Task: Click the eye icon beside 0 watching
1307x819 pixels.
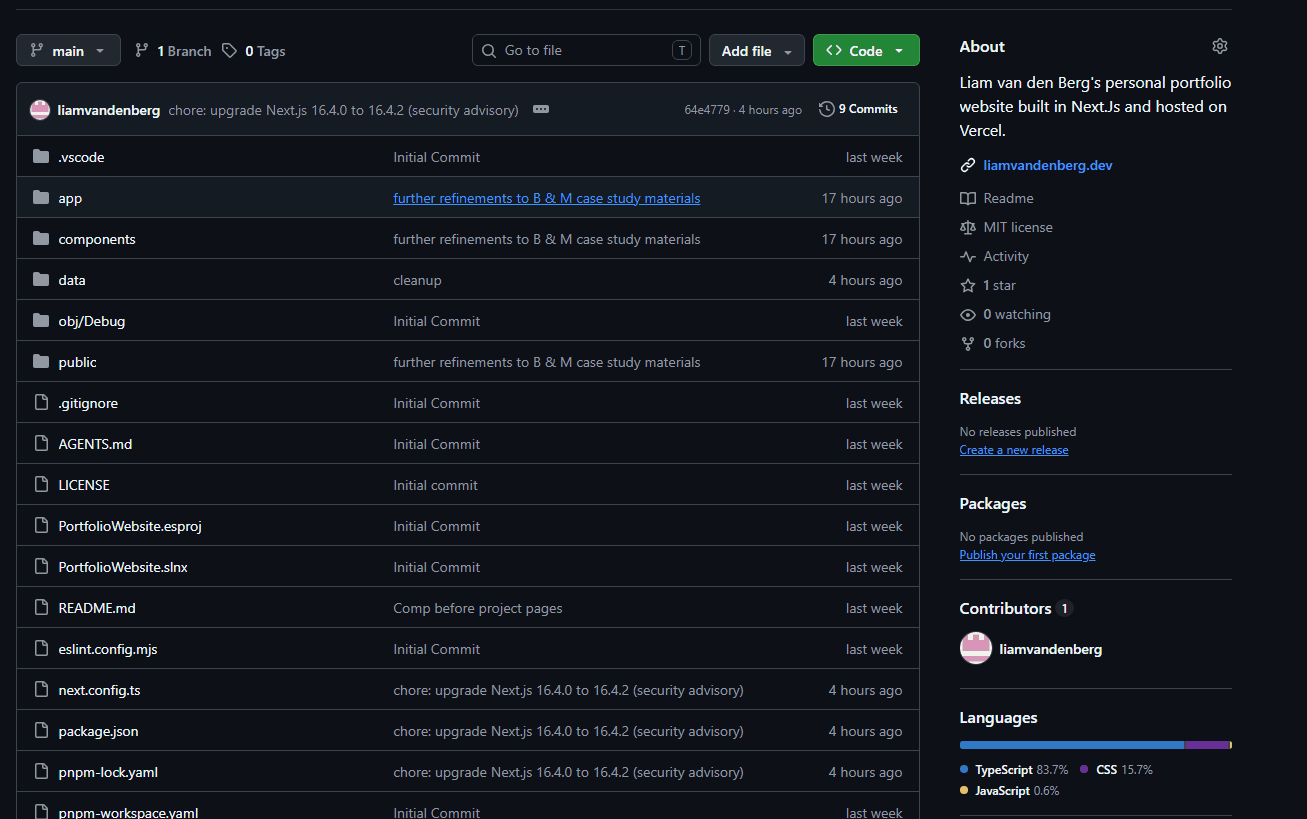Action: 967,314
